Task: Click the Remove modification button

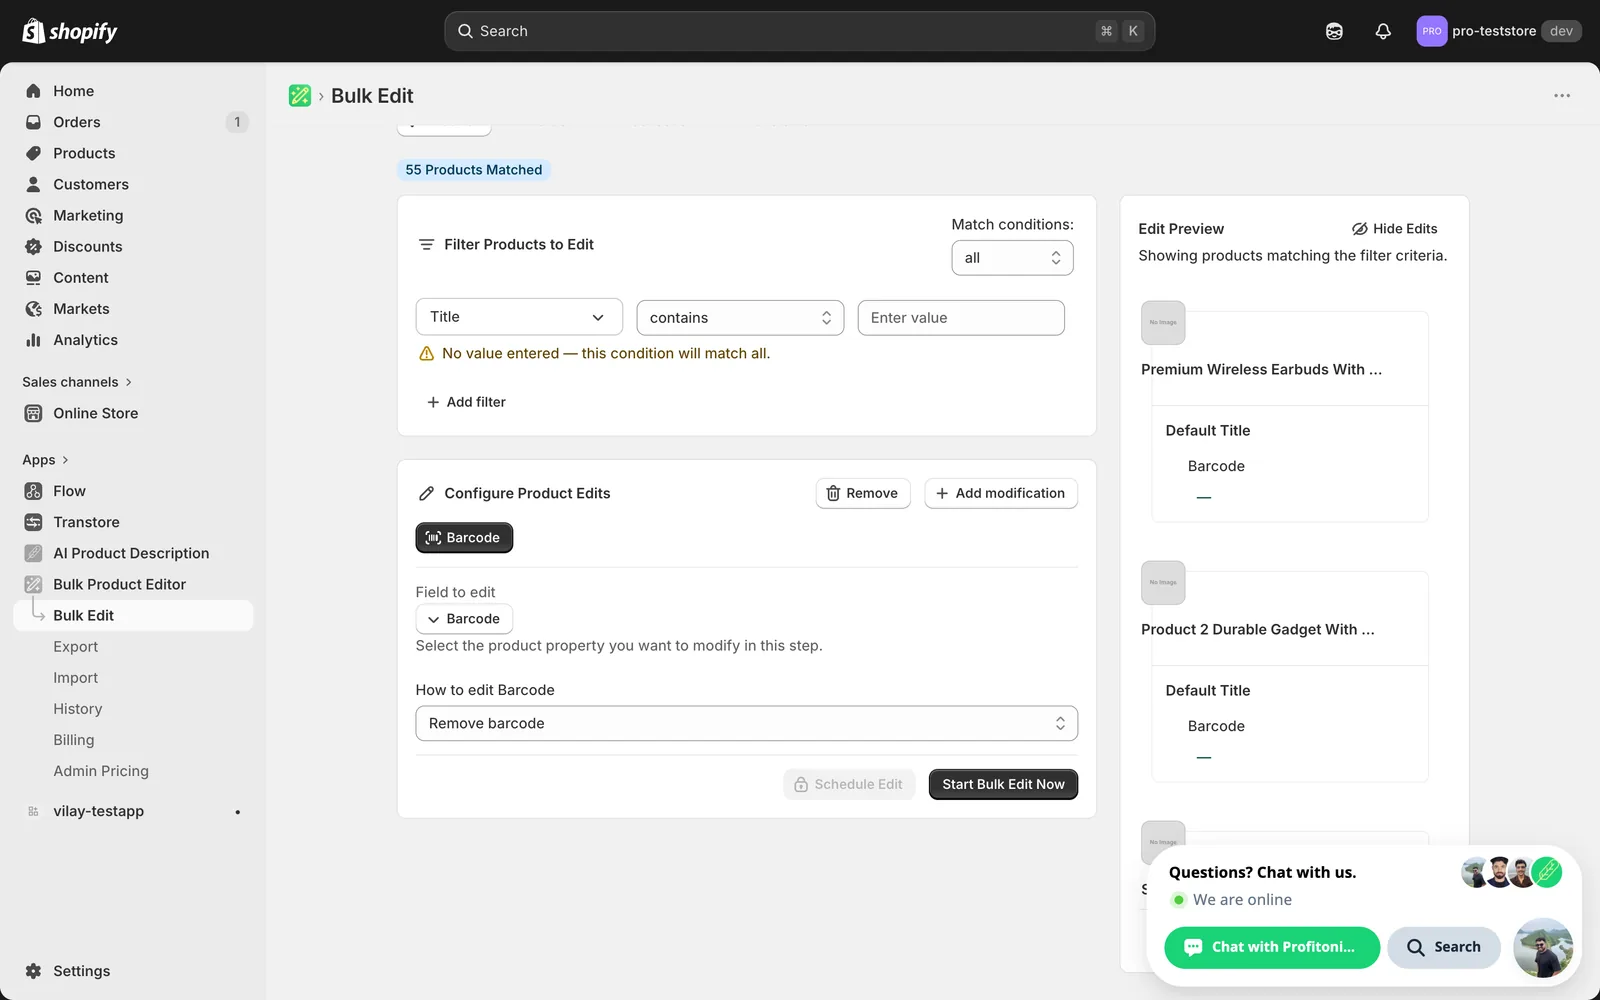Action: (x=863, y=493)
